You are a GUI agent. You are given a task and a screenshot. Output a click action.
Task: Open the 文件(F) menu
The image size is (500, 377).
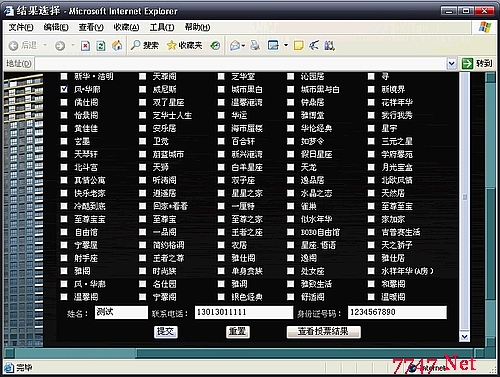click(x=21, y=27)
